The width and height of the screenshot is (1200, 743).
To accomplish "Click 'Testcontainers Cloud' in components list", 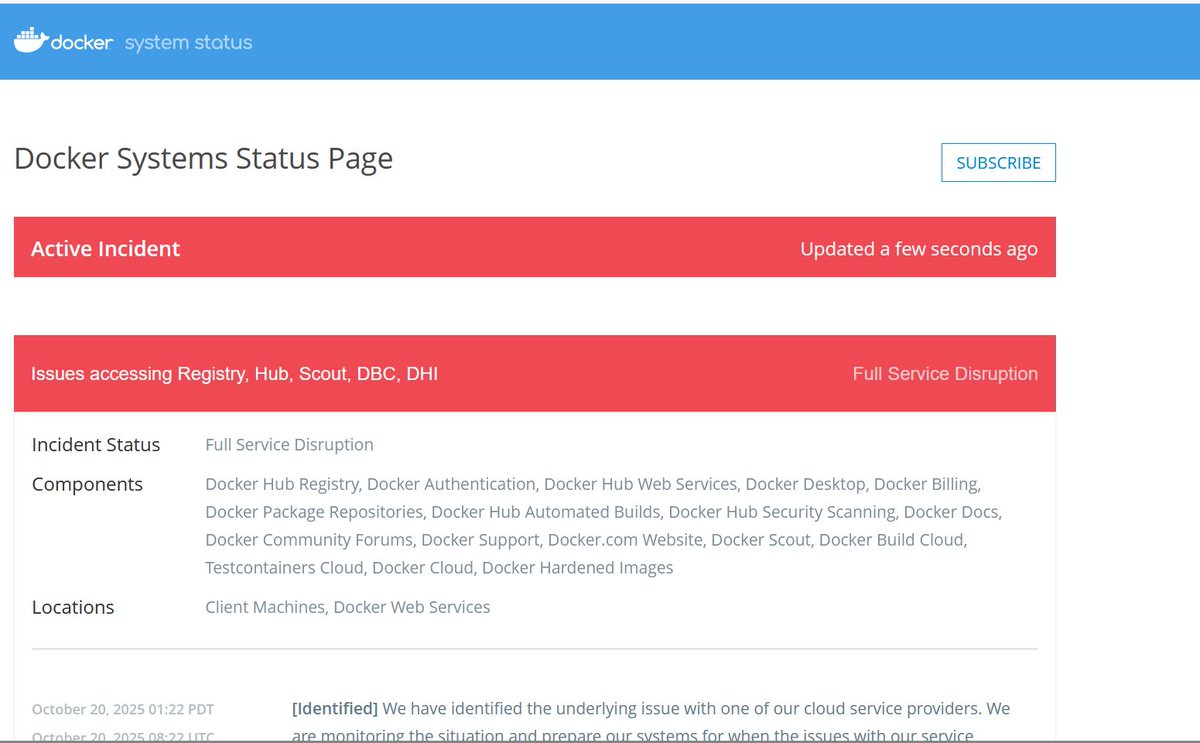I will pos(284,568).
